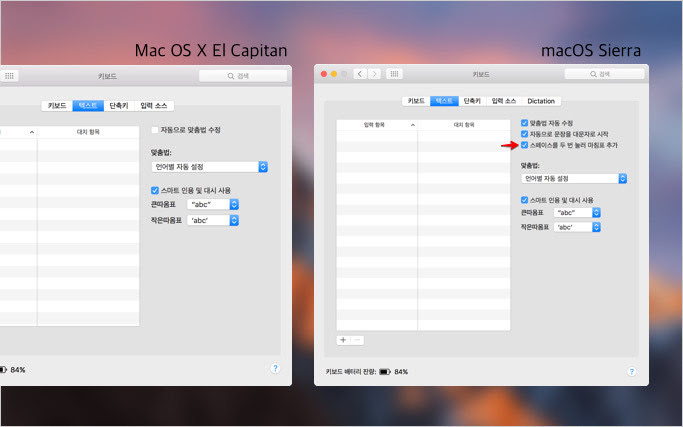Click the show-all grid icon in Sierra window
This screenshot has height=427, width=683.
(394, 74)
